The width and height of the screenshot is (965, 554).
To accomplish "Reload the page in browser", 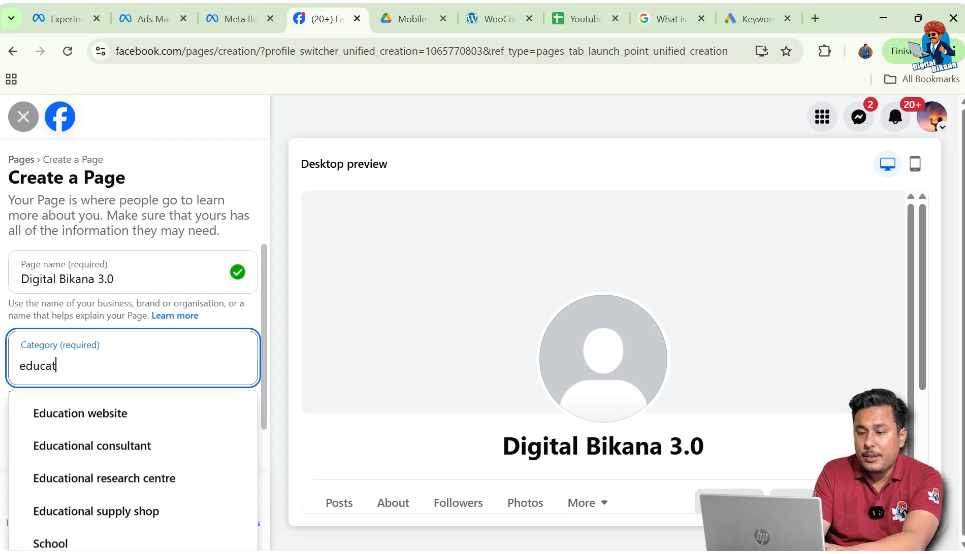I will click(x=67, y=51).
